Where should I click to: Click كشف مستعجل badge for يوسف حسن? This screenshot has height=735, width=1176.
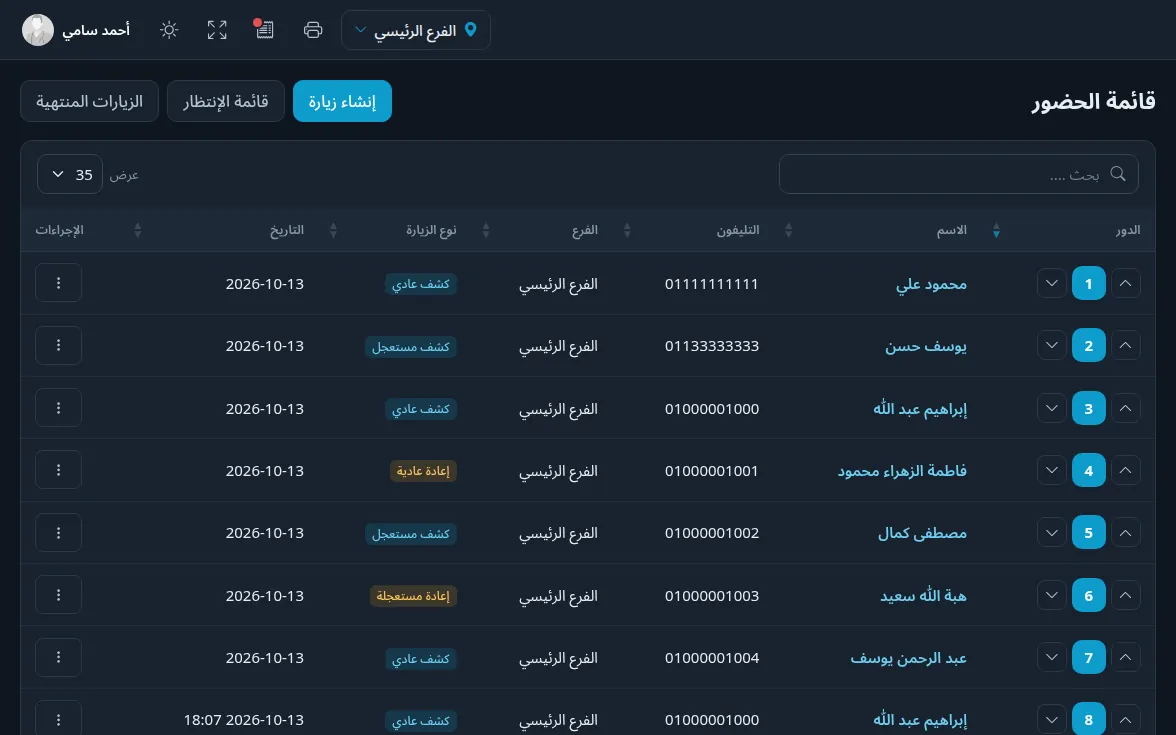click(411, 346)
